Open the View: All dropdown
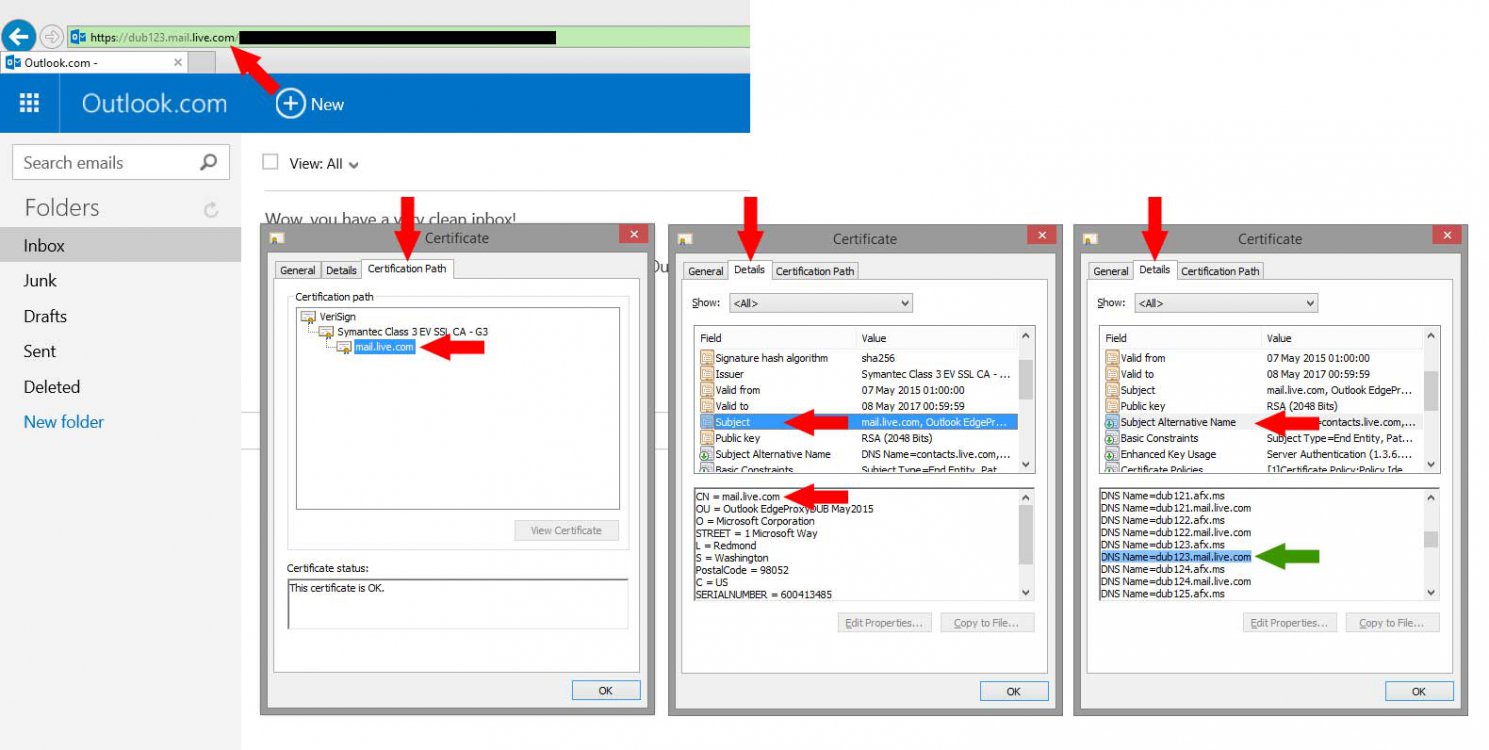Screen dimensions: 1489x750 (324, 164)
